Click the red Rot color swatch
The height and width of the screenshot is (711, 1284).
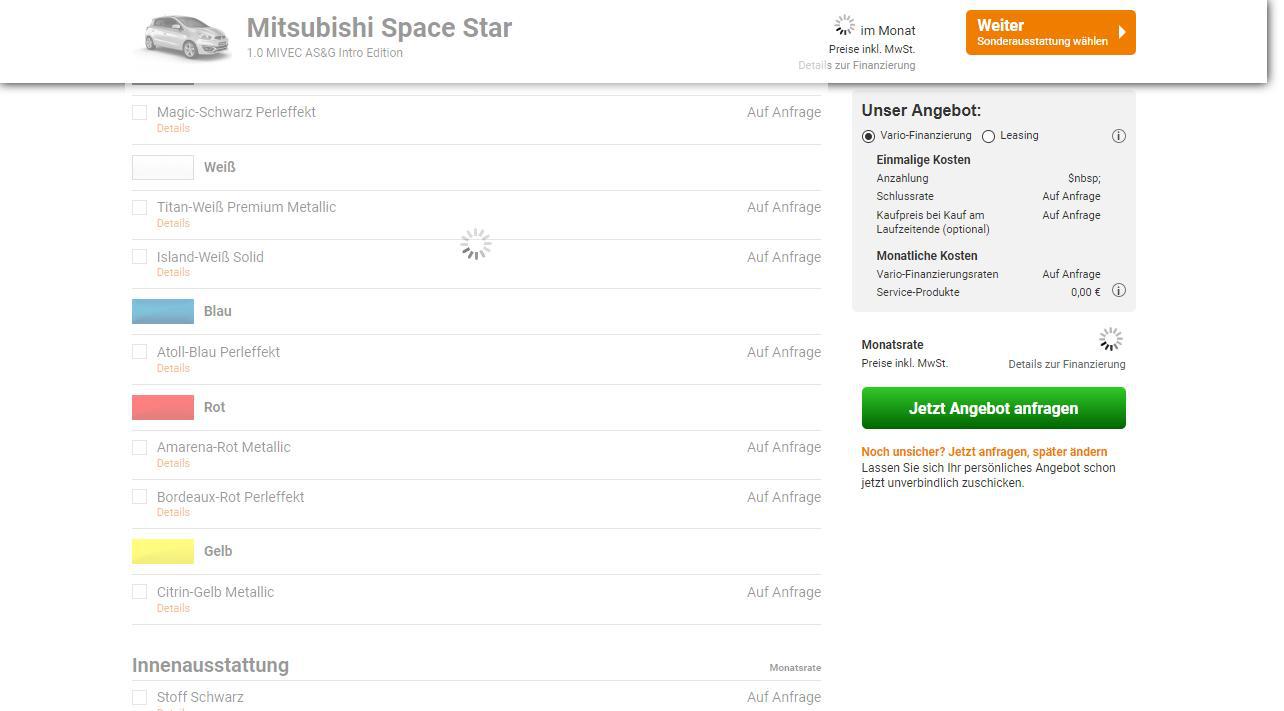click(x=163, y=407)
